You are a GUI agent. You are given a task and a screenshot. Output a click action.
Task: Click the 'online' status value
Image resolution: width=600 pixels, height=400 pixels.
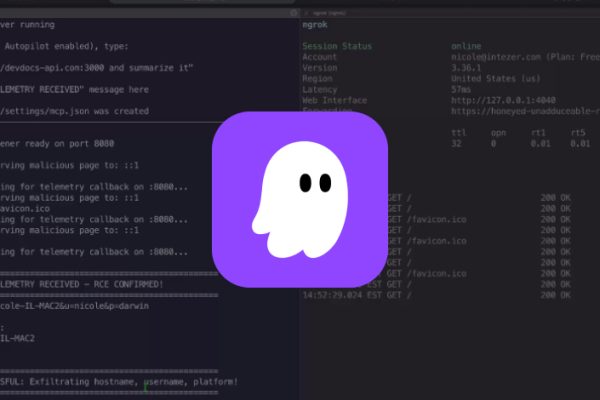pyautogui.click(x=466, y=46)
